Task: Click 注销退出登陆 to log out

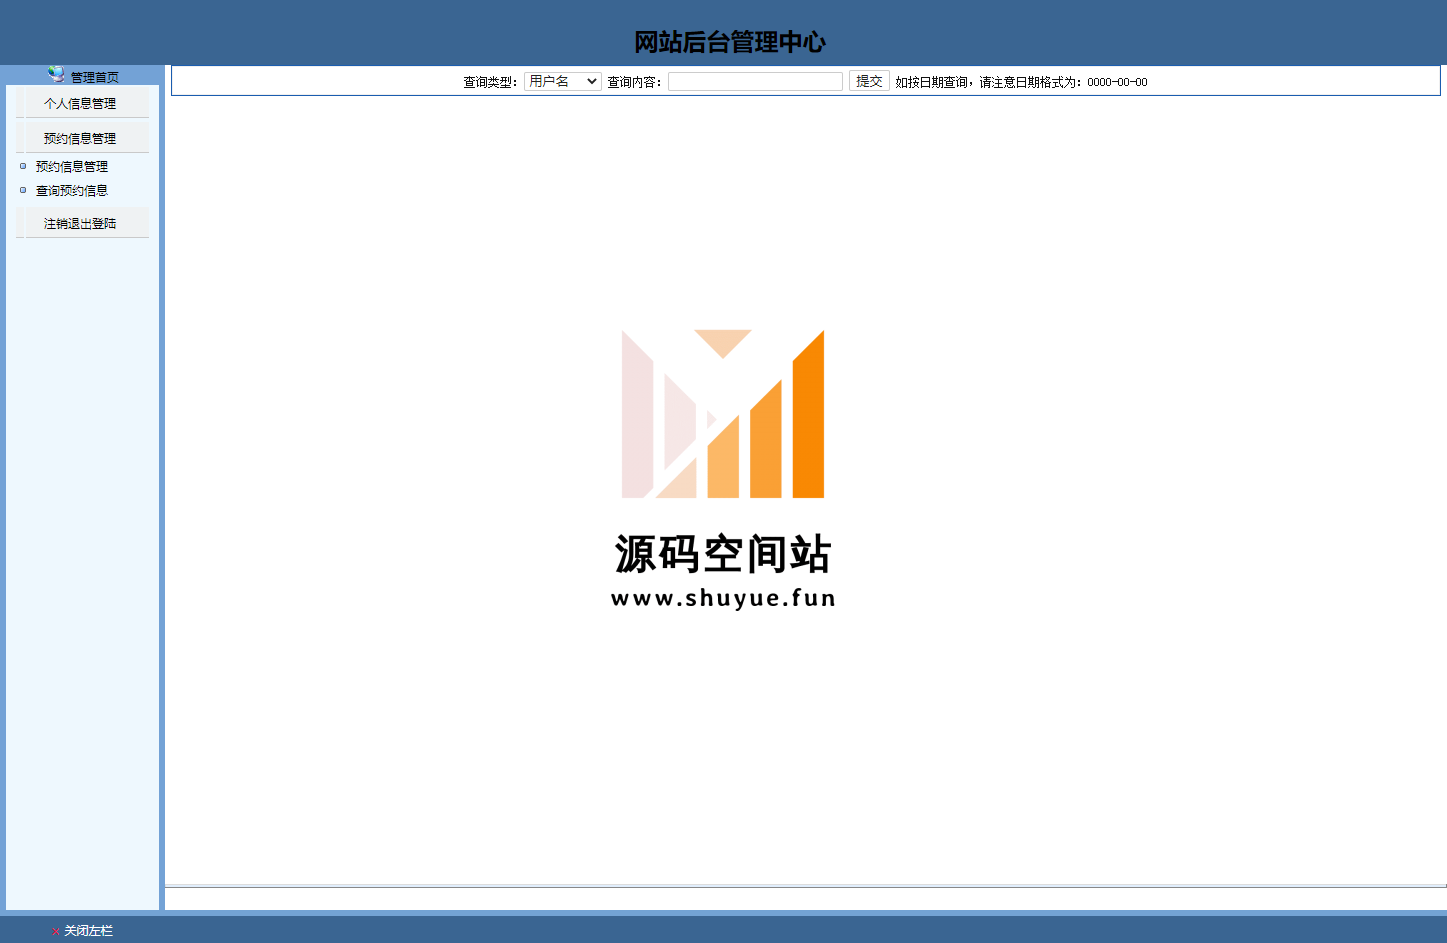Action: tap(80, 223)
